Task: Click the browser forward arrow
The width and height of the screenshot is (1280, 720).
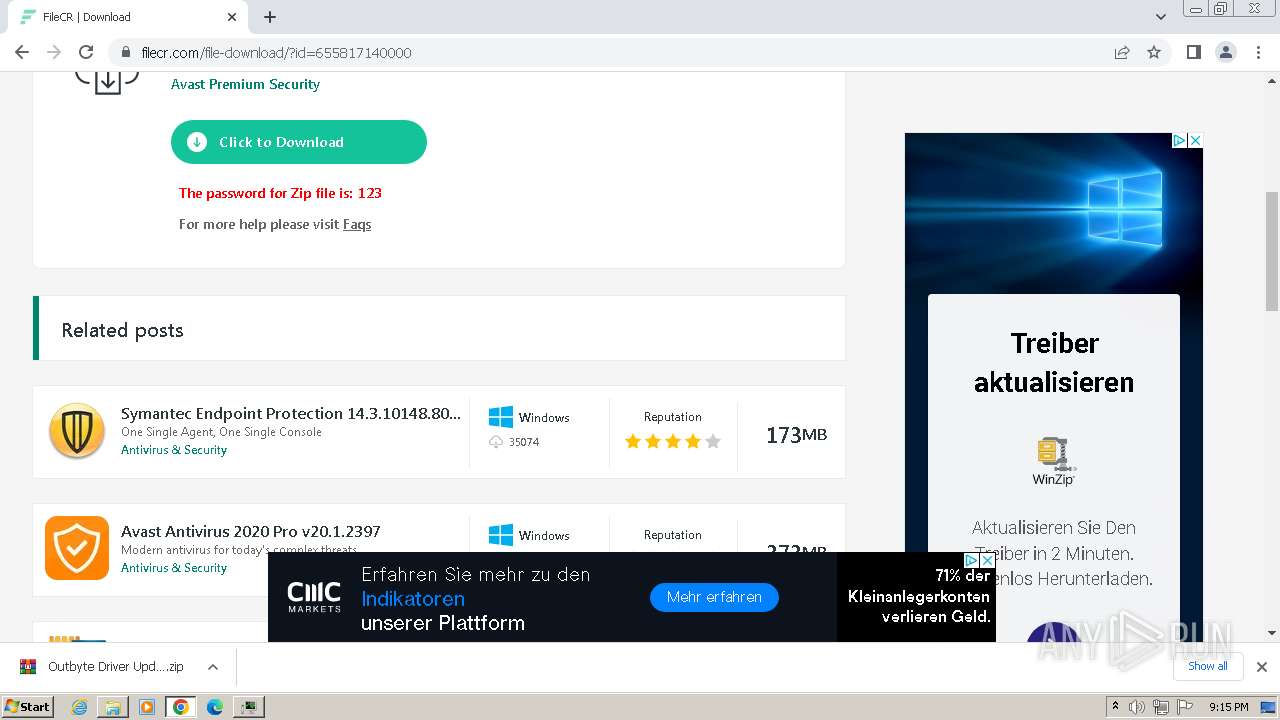Action: pos(54,53)
